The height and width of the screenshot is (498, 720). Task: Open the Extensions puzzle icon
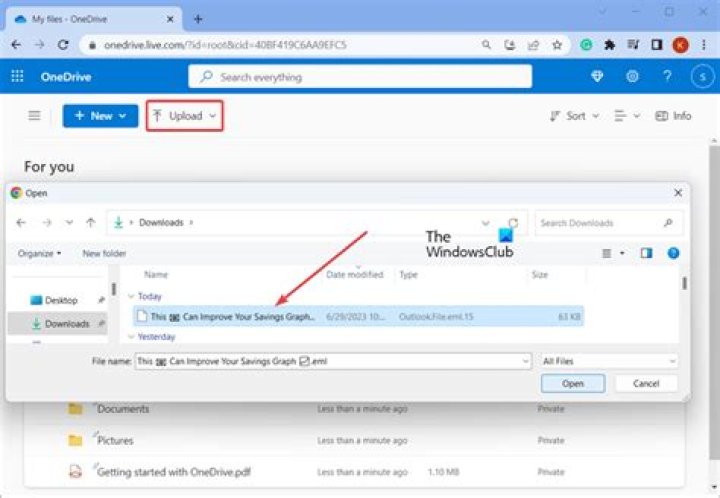pos(610,45)
